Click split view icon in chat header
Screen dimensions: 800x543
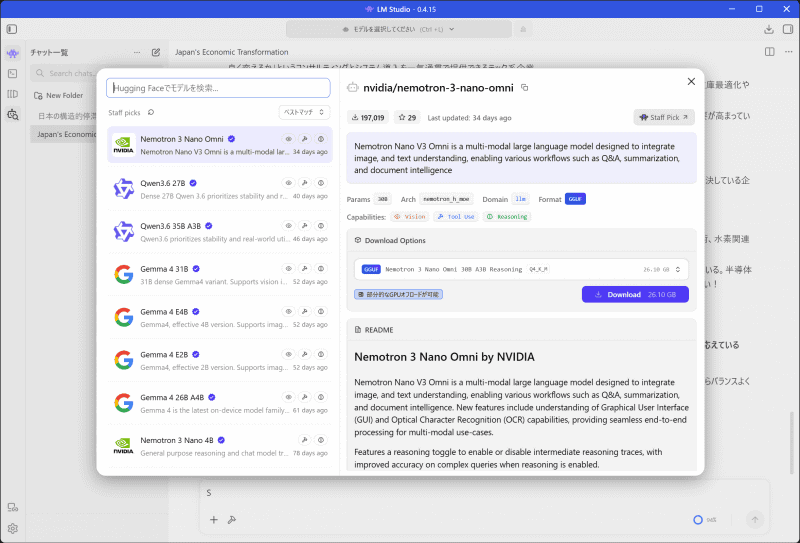click(769, 52)
